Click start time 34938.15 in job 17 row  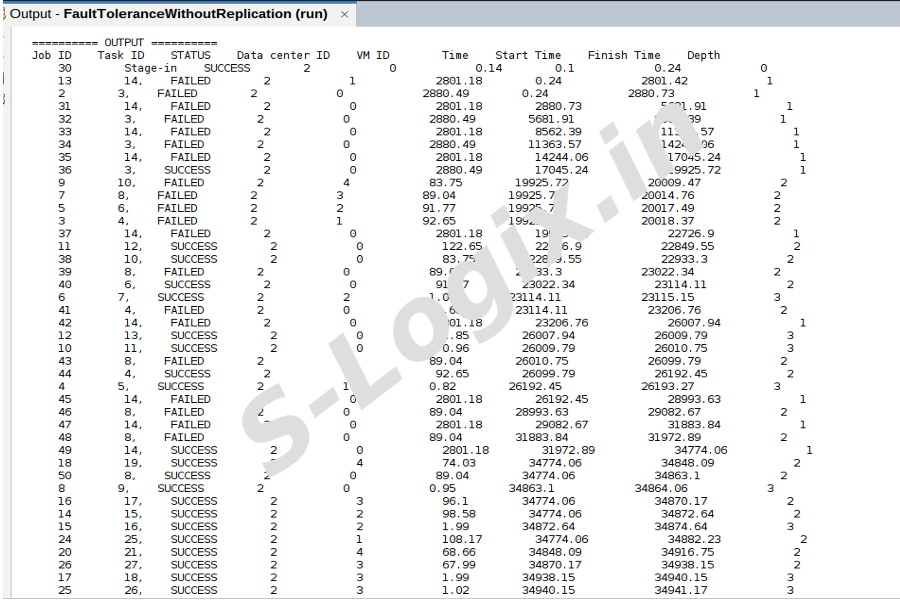548,577
